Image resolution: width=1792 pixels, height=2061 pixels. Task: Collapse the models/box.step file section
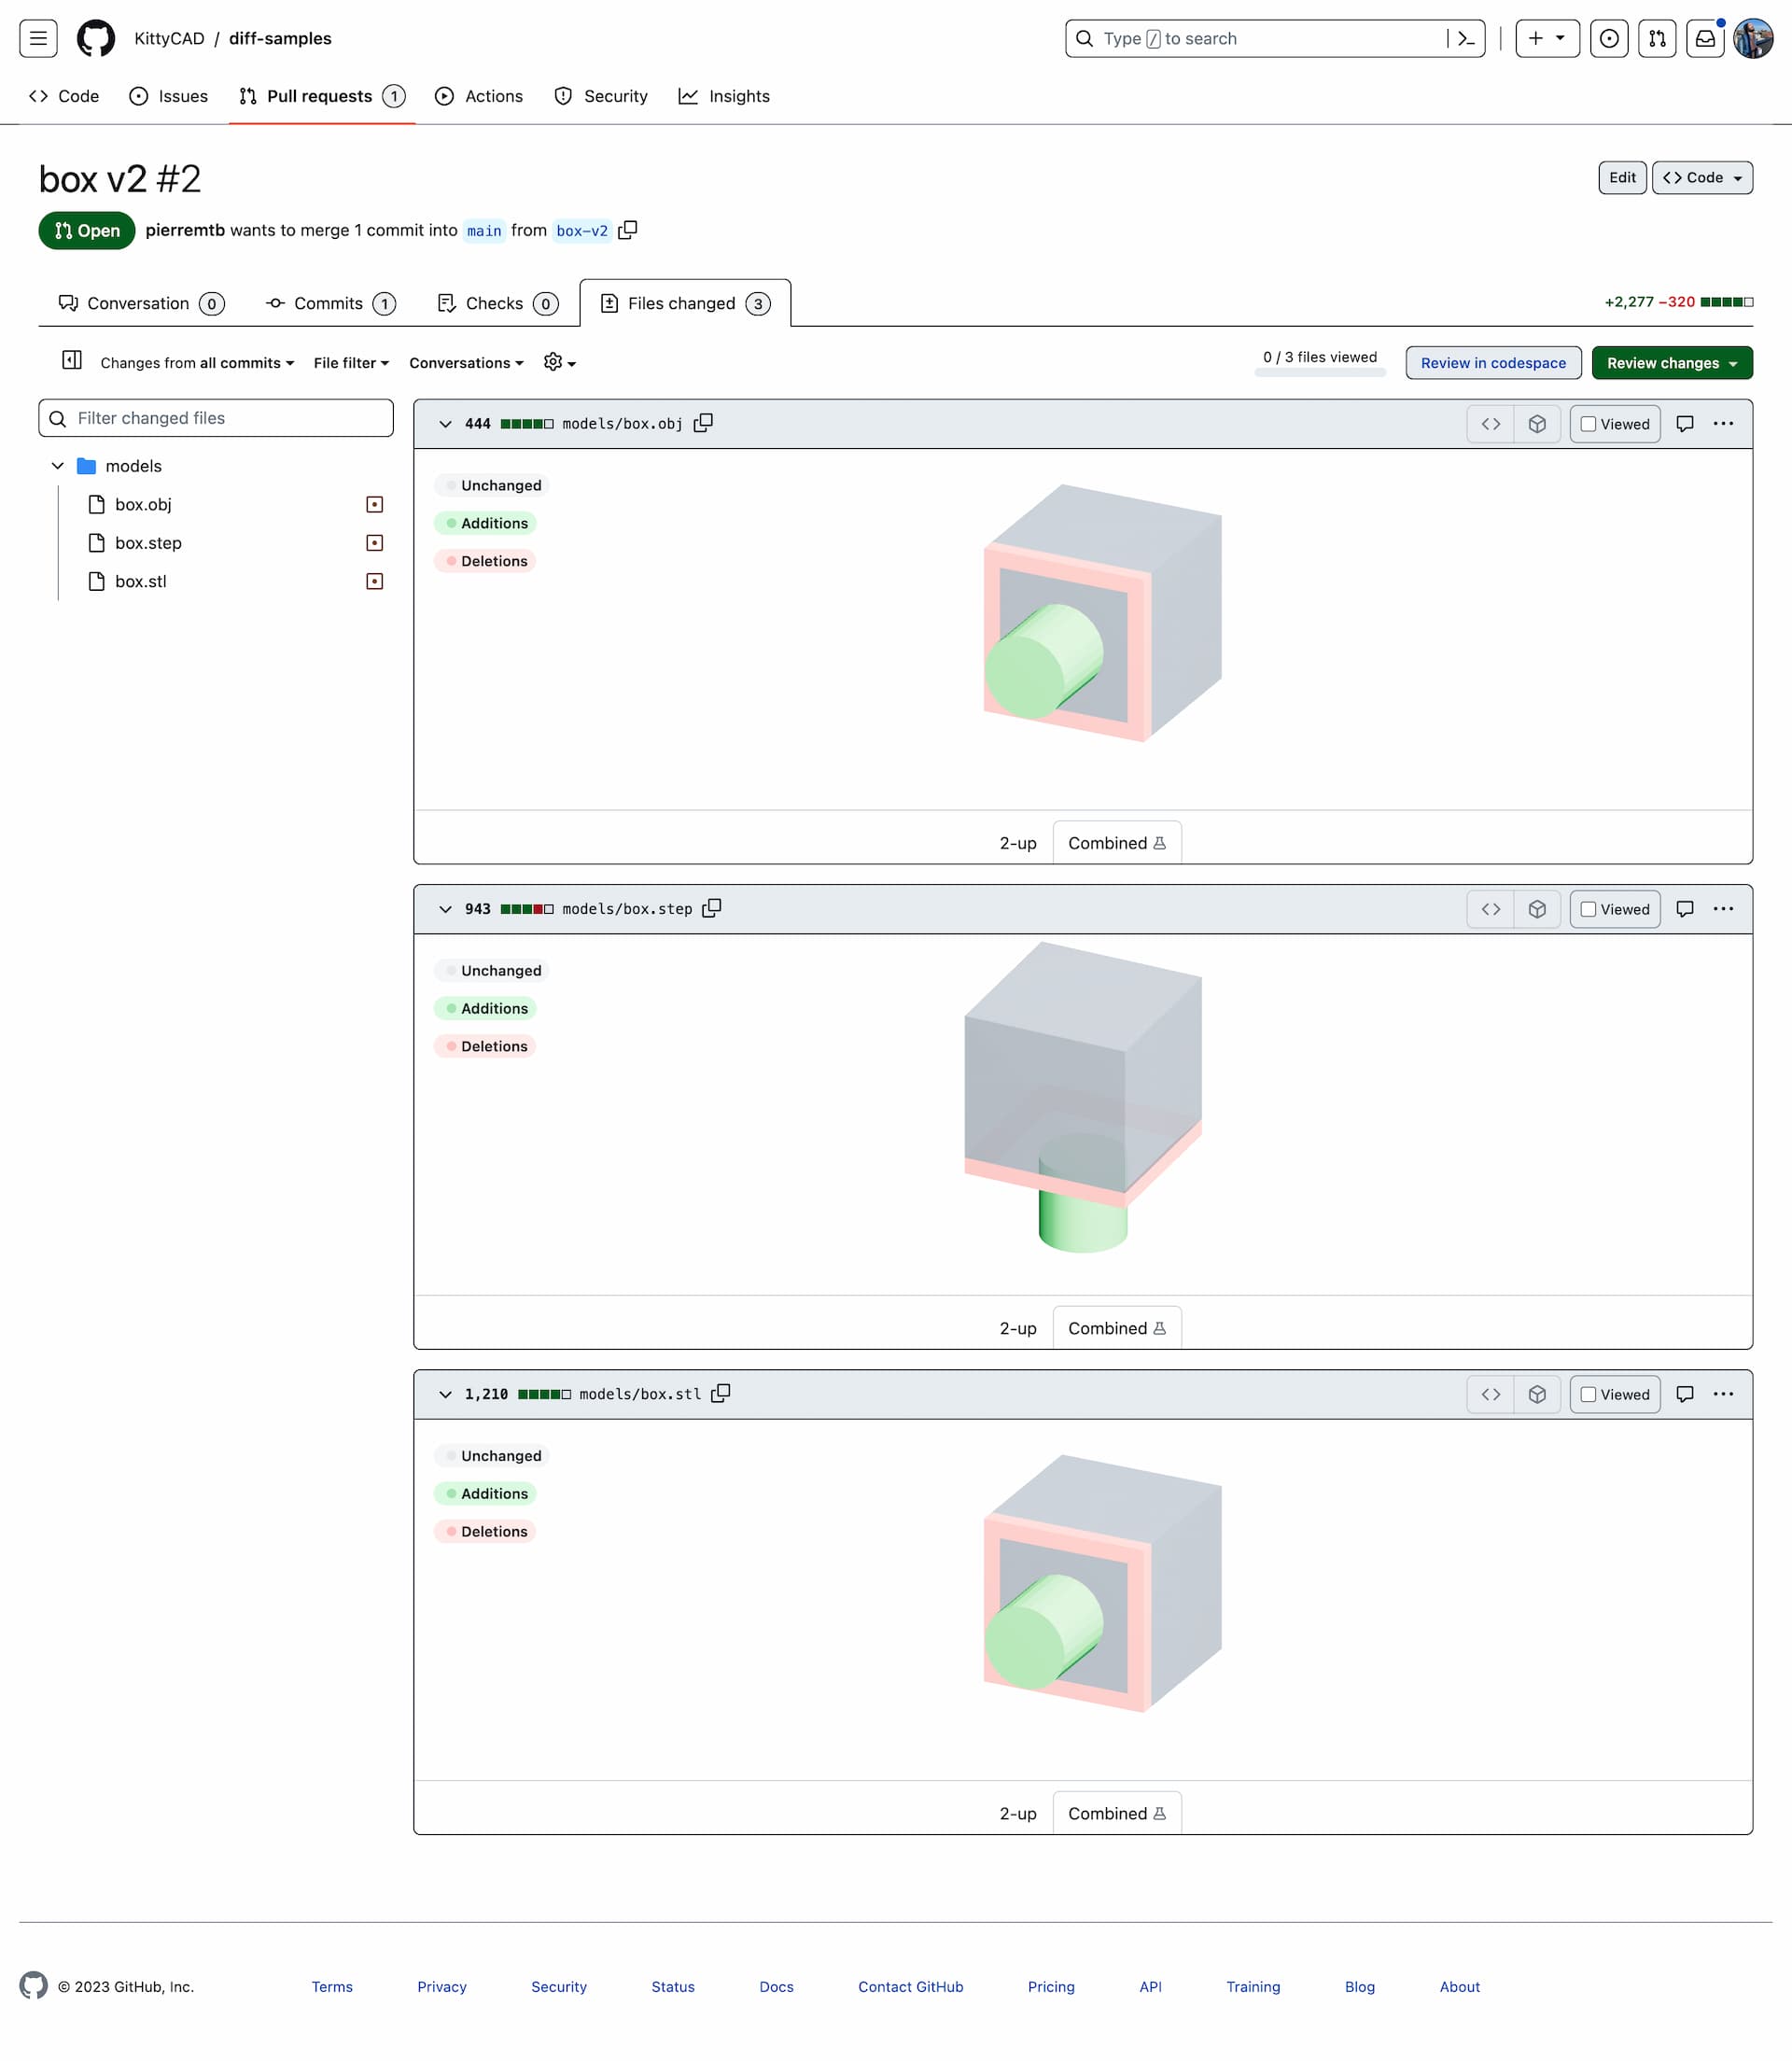[443, 909]
